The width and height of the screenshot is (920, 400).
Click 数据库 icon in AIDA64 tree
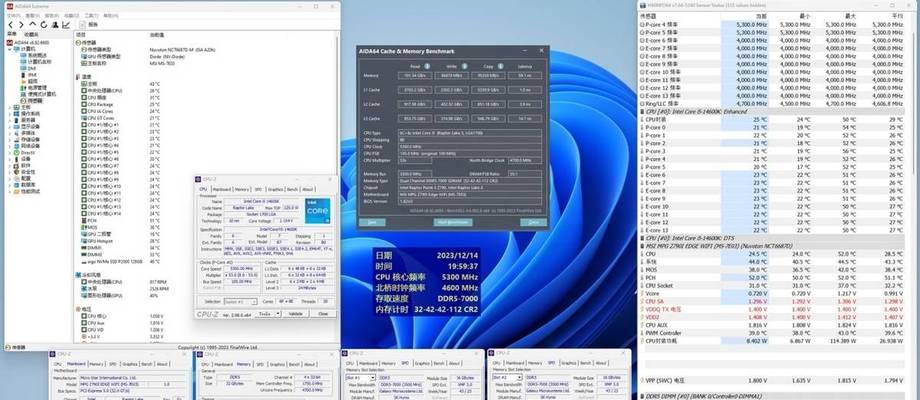[x=16, y=185]
